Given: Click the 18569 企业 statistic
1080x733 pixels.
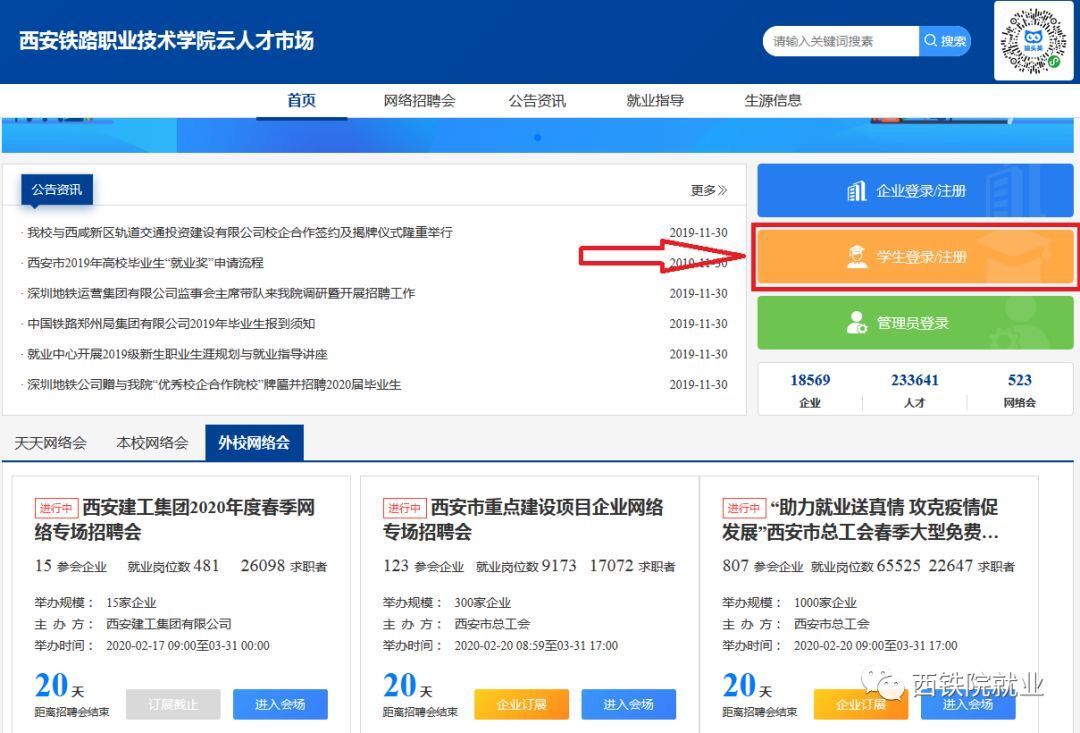Looking at the screenshot, I should coord(810,389).
